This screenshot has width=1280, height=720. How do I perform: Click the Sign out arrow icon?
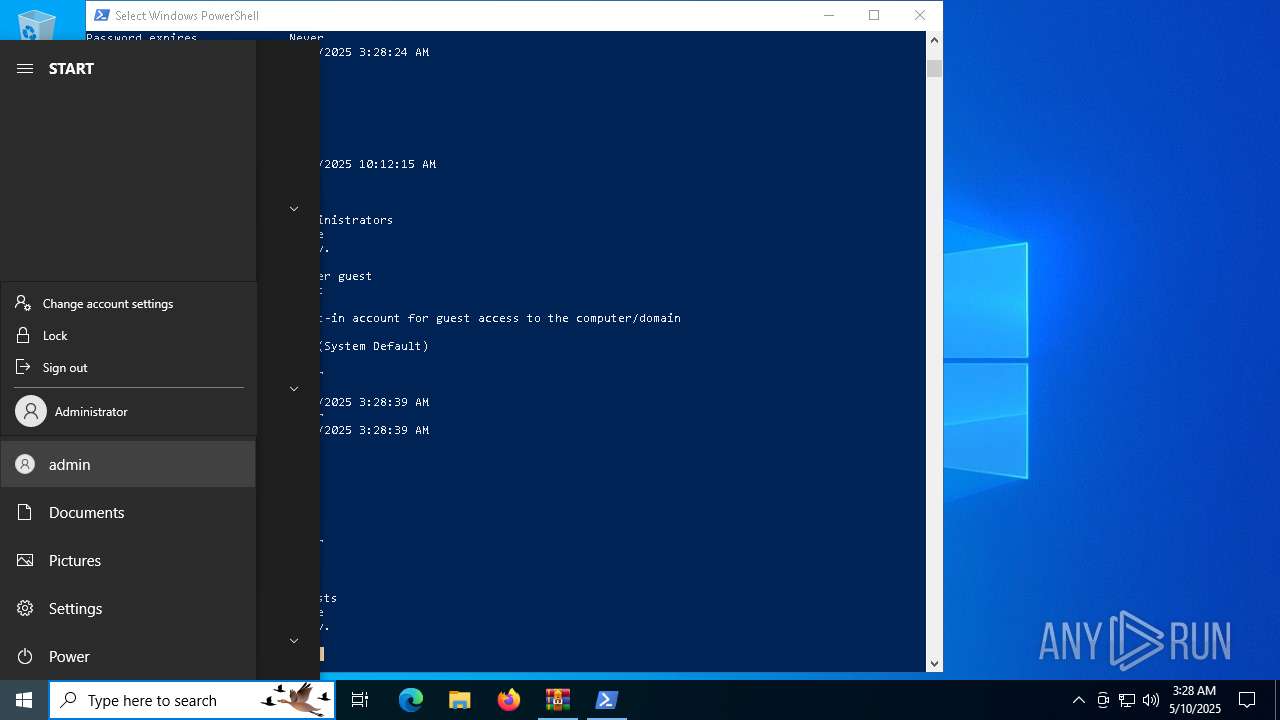(23, 367)
